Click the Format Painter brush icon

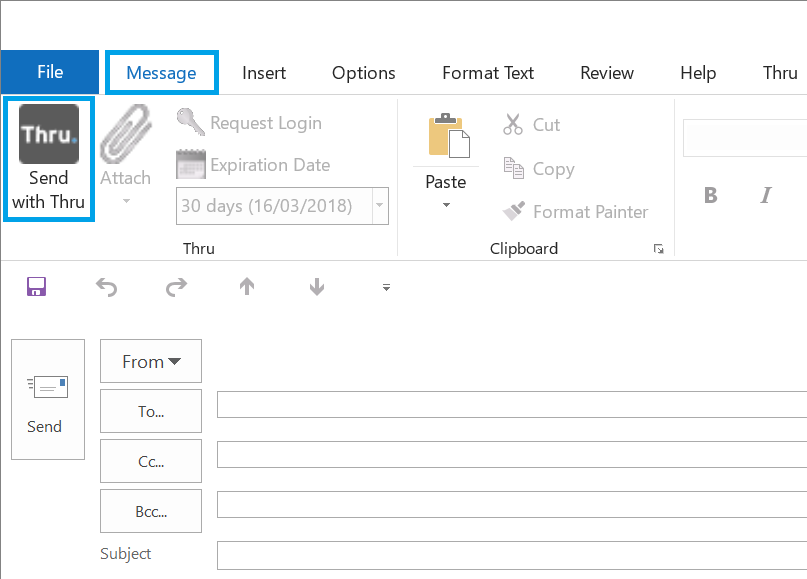514,211
